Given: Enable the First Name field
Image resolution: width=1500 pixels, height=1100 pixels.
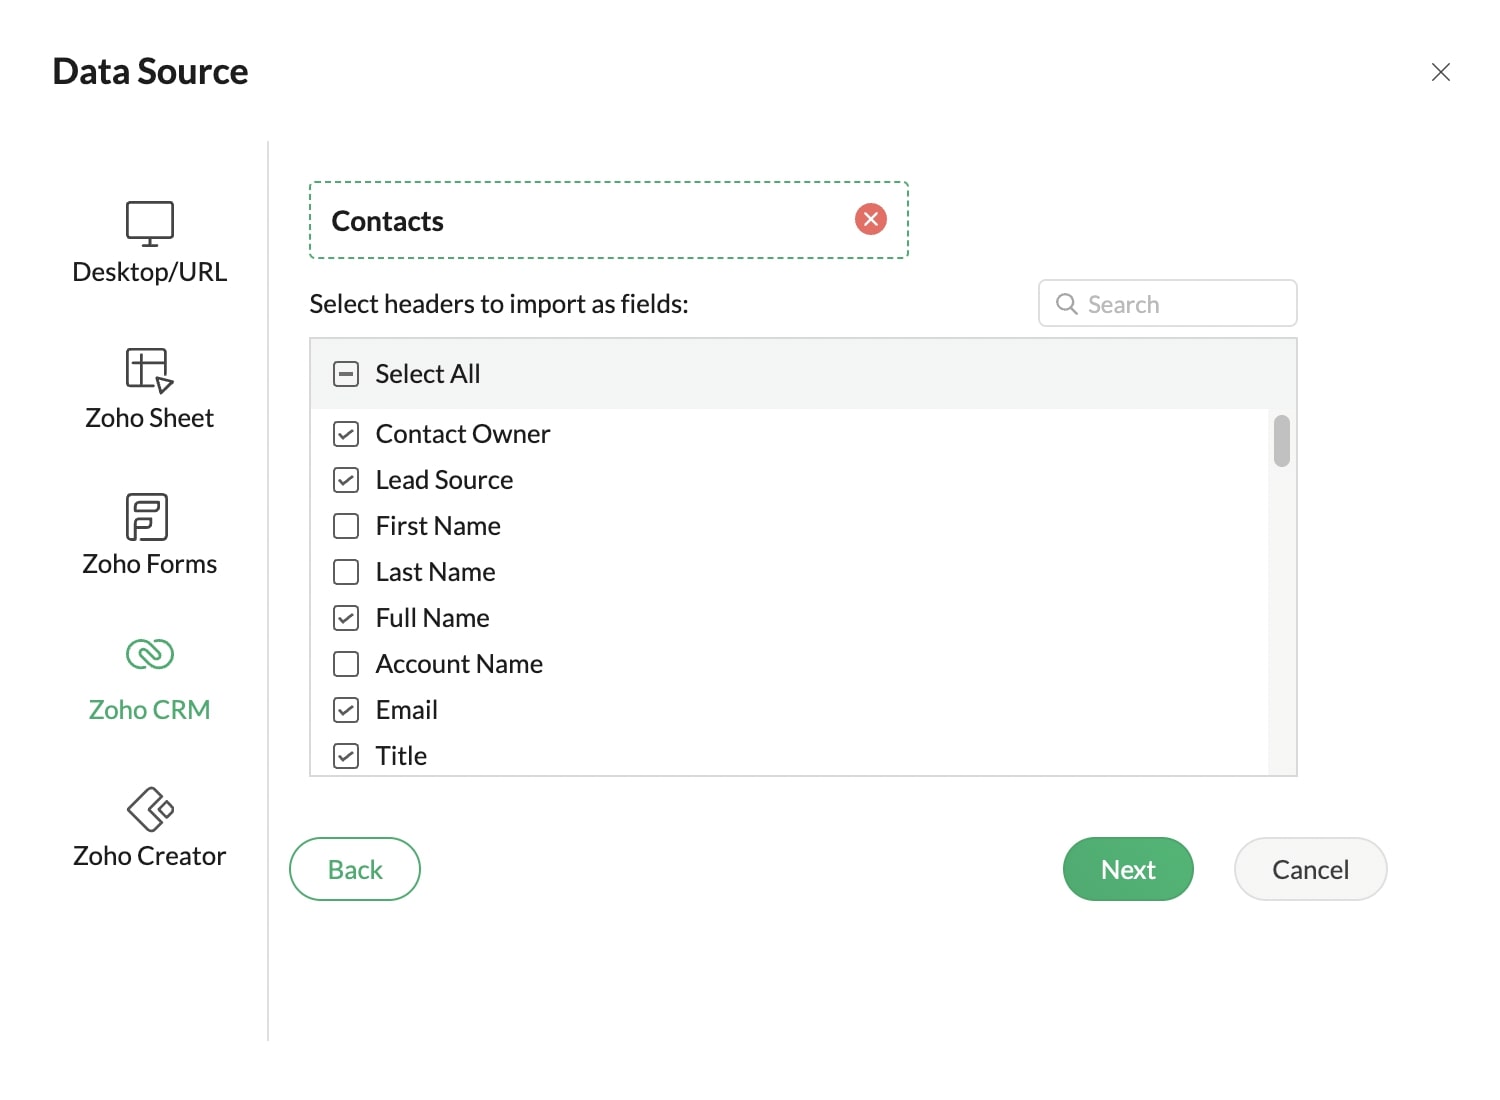Looking at the screenshot, I should point(345,525).
